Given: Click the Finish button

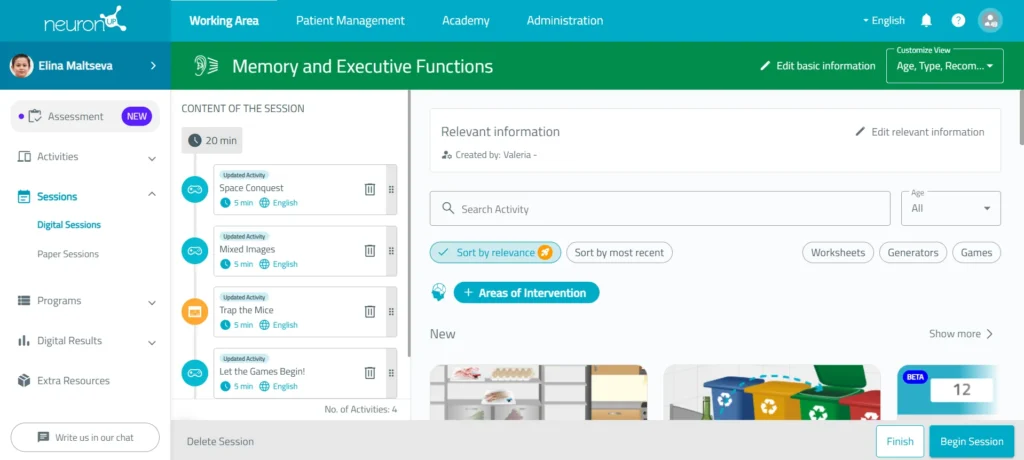Looking at the screenshot, I should point(900,441).
